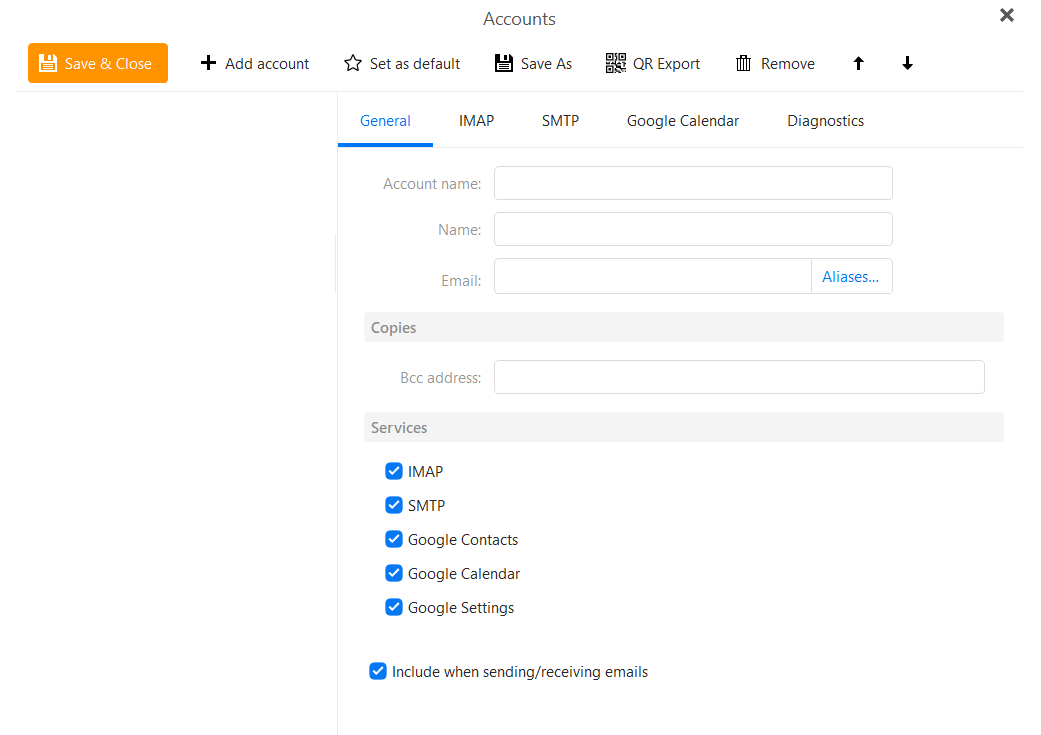This screenshot has height=735, width=1041.
Task: Open the Aliases link
Action: pyautogui.click(x=850, y=276)
